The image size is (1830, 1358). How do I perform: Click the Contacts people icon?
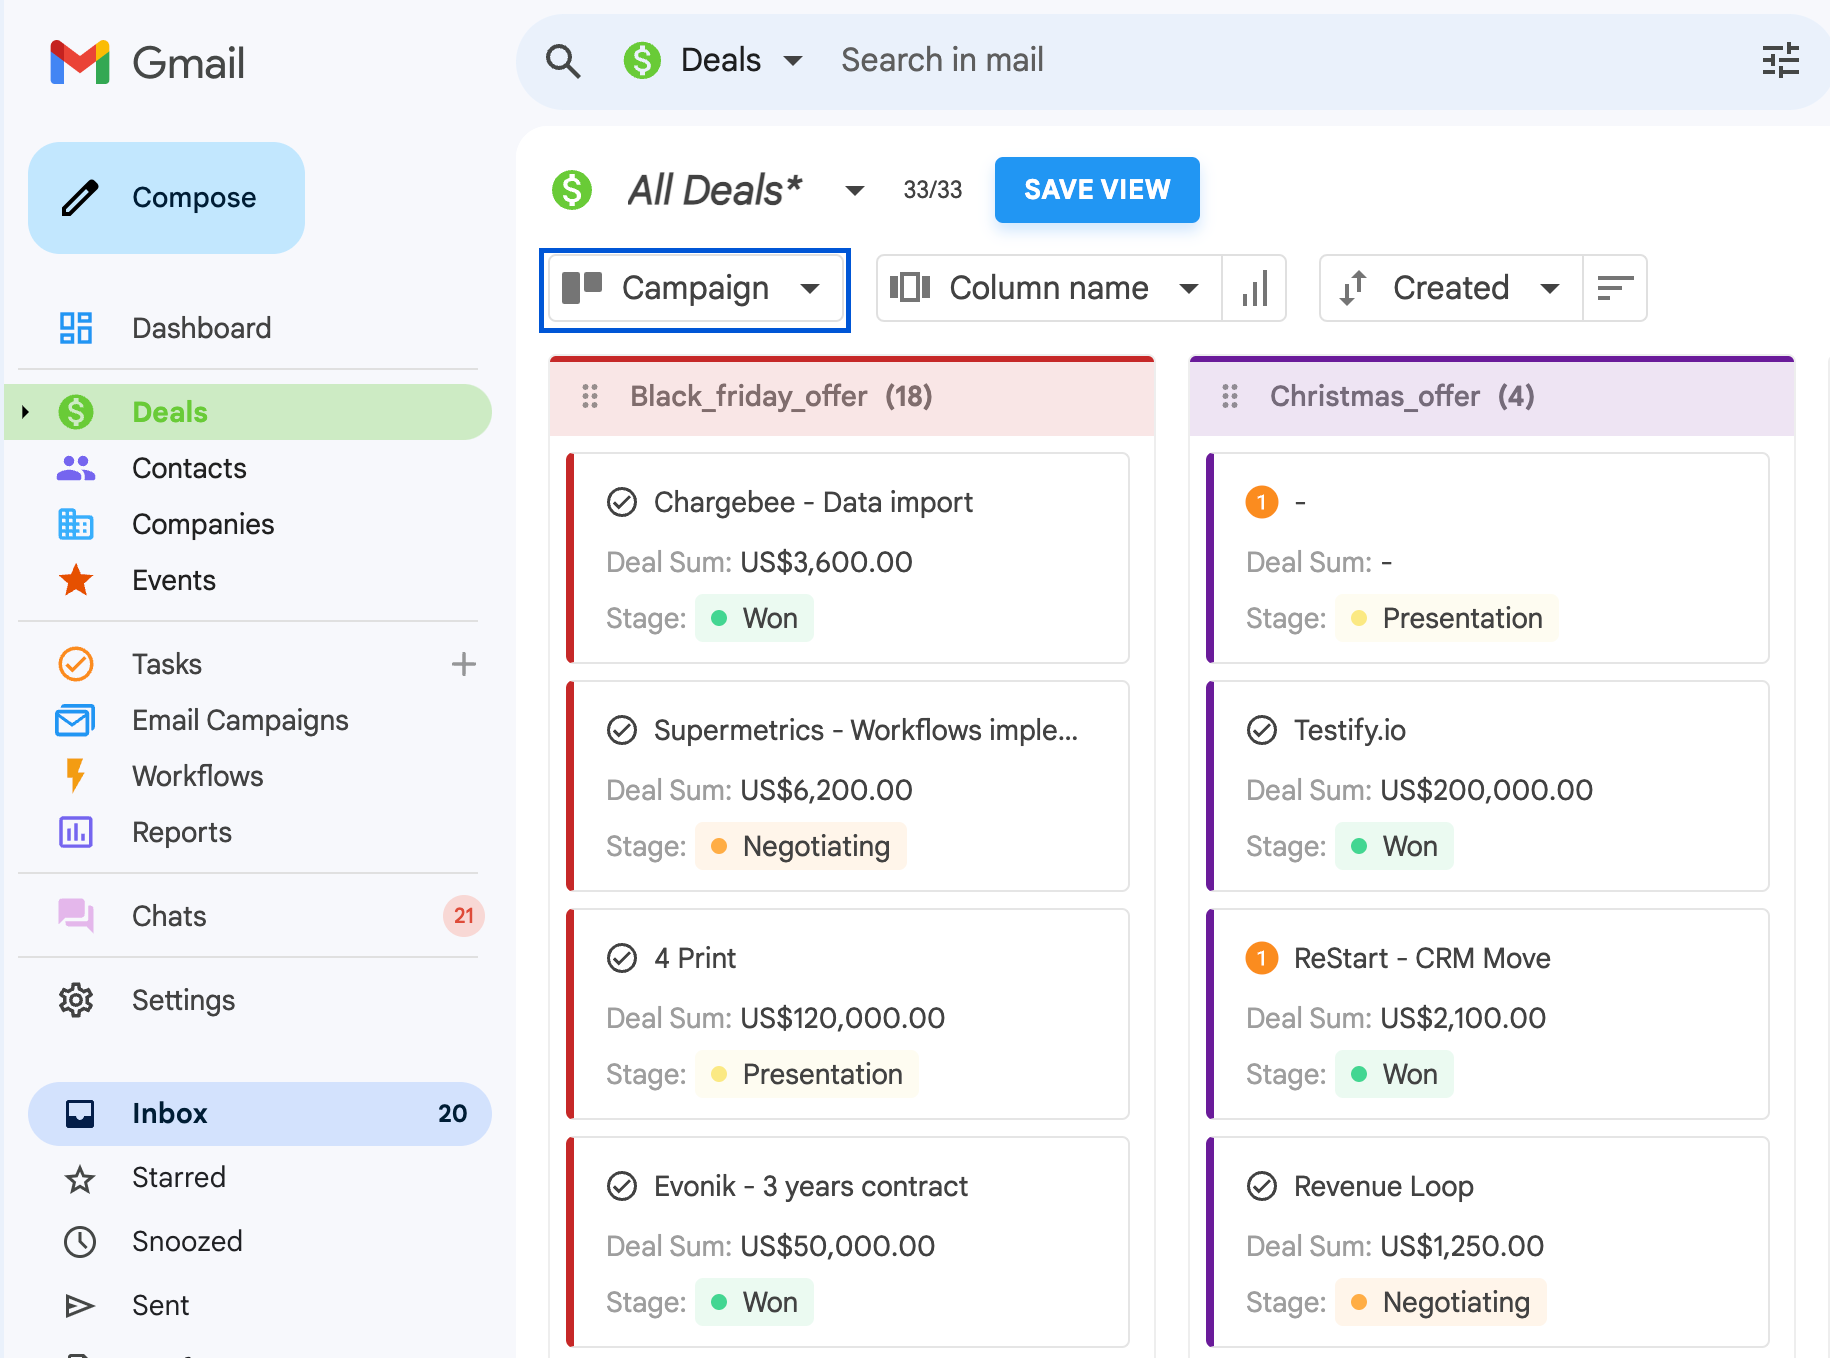click(76, 468)
